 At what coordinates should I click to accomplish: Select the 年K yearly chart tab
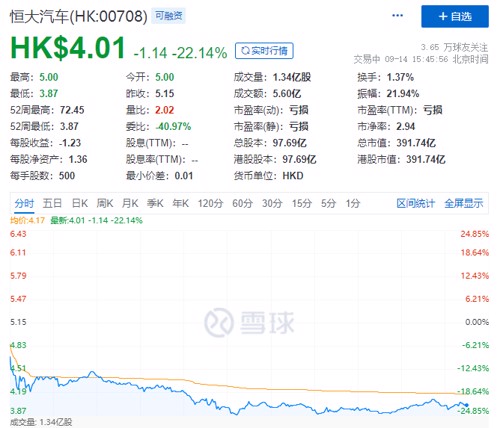point(181,203)
